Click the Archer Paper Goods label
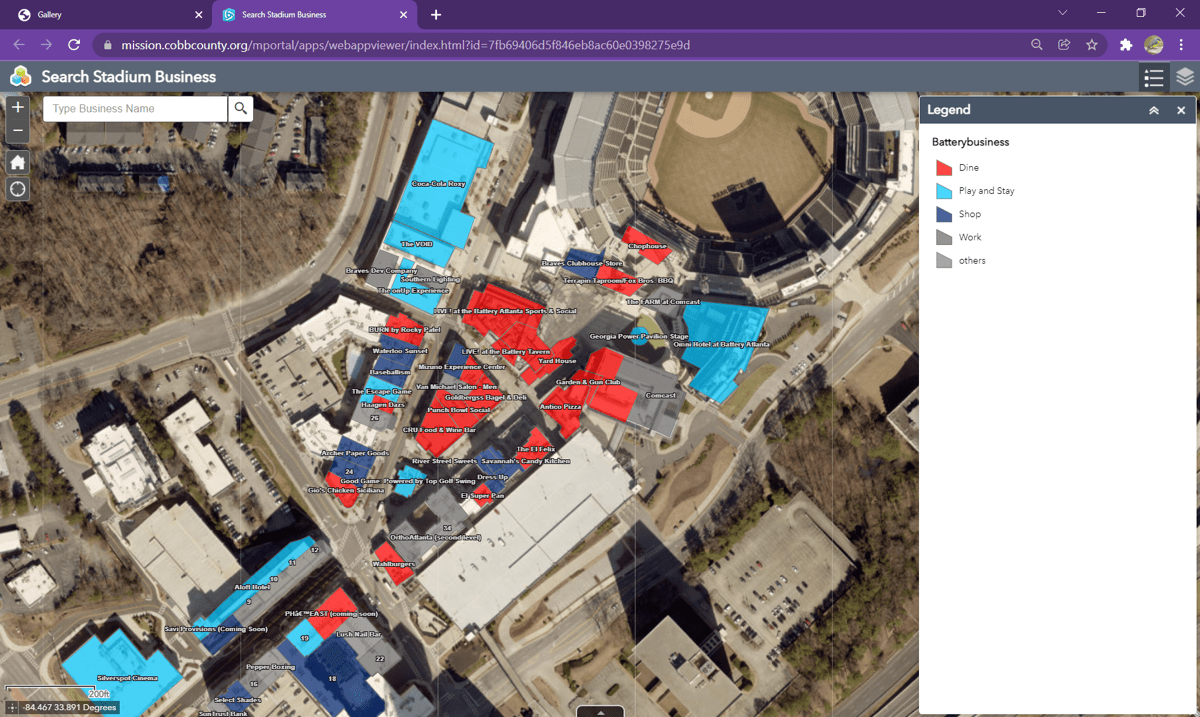The image size is (1200, 717). pos(355,453)
